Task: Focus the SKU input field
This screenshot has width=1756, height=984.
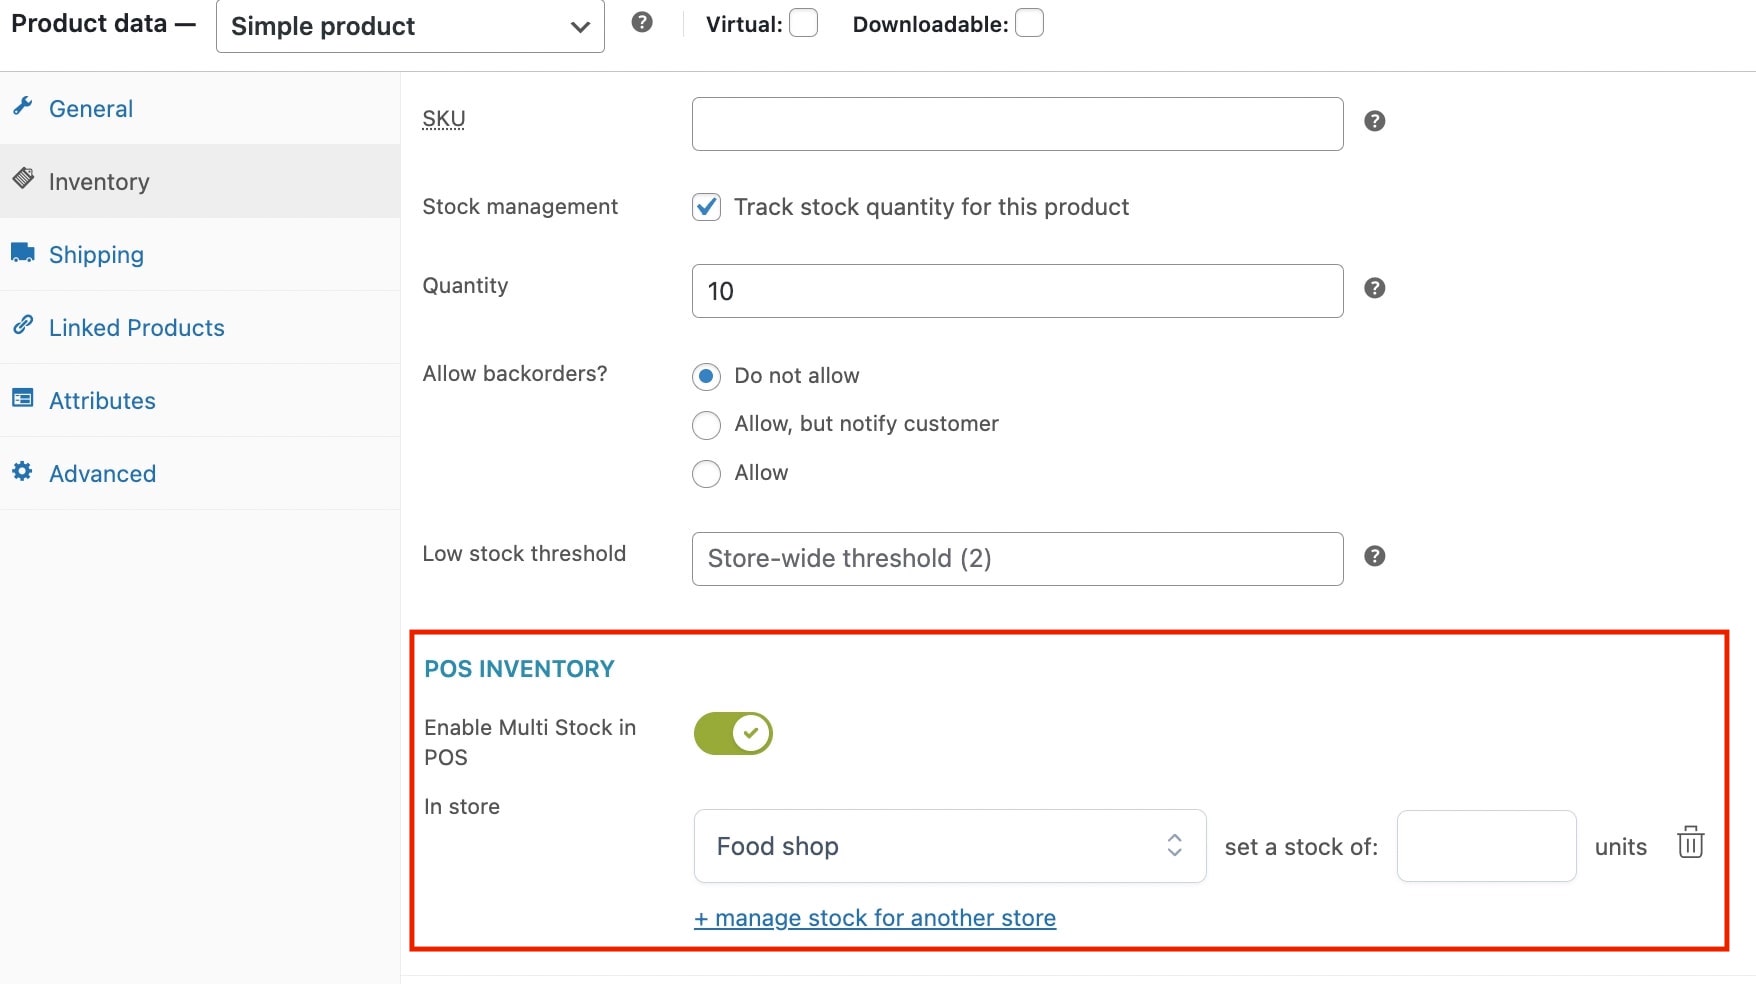Action: click(1017, 124)
